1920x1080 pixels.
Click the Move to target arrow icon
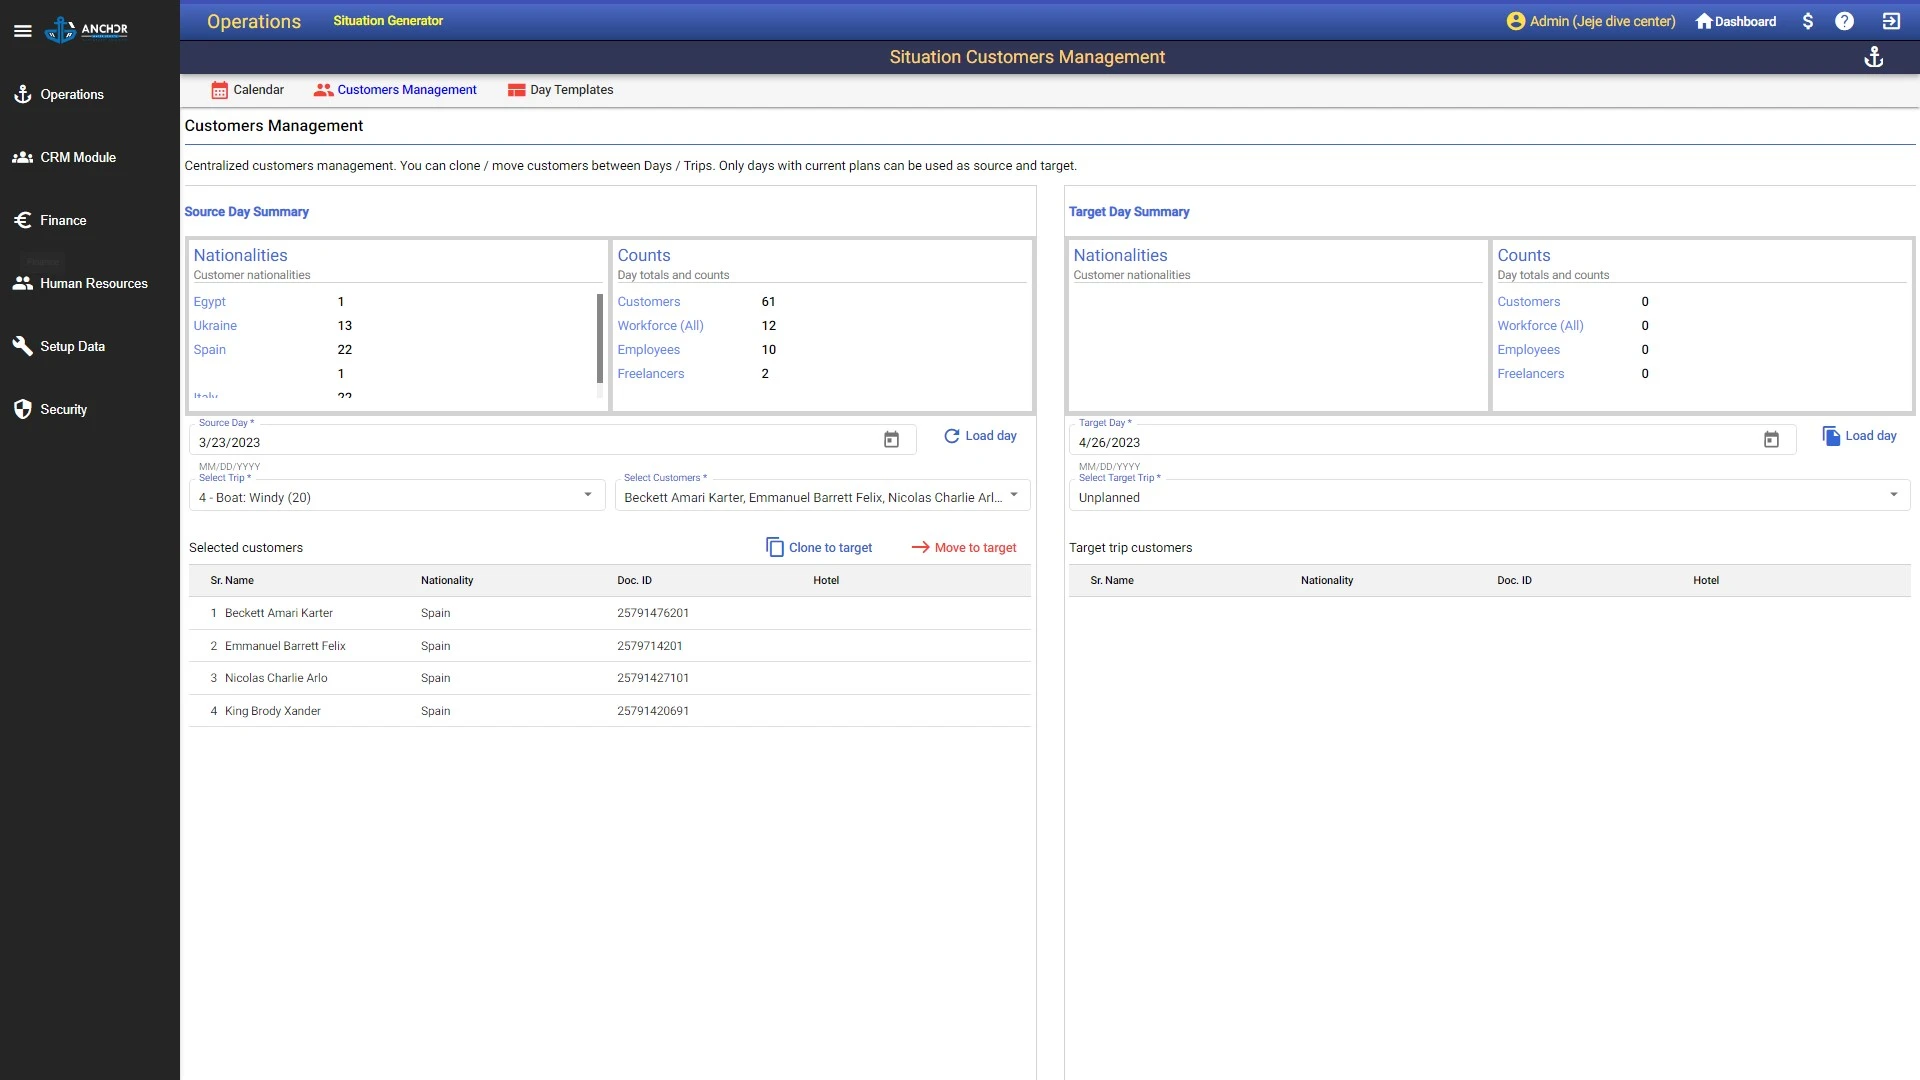click(x=919, y=546)
